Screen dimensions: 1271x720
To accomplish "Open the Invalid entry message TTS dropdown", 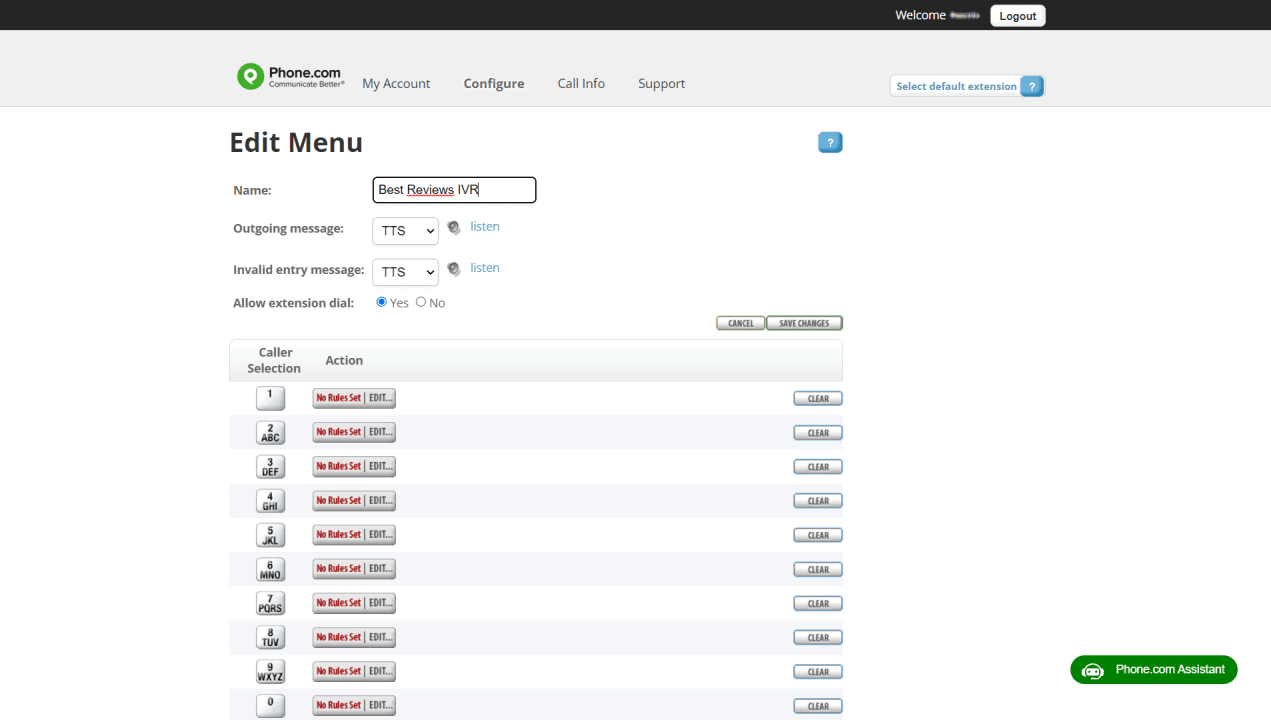I will pyautogui.click(x=405, y=272).
